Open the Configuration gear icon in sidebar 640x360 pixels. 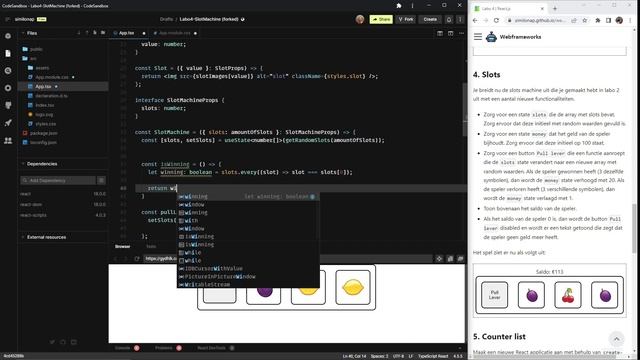pos(8,88)
